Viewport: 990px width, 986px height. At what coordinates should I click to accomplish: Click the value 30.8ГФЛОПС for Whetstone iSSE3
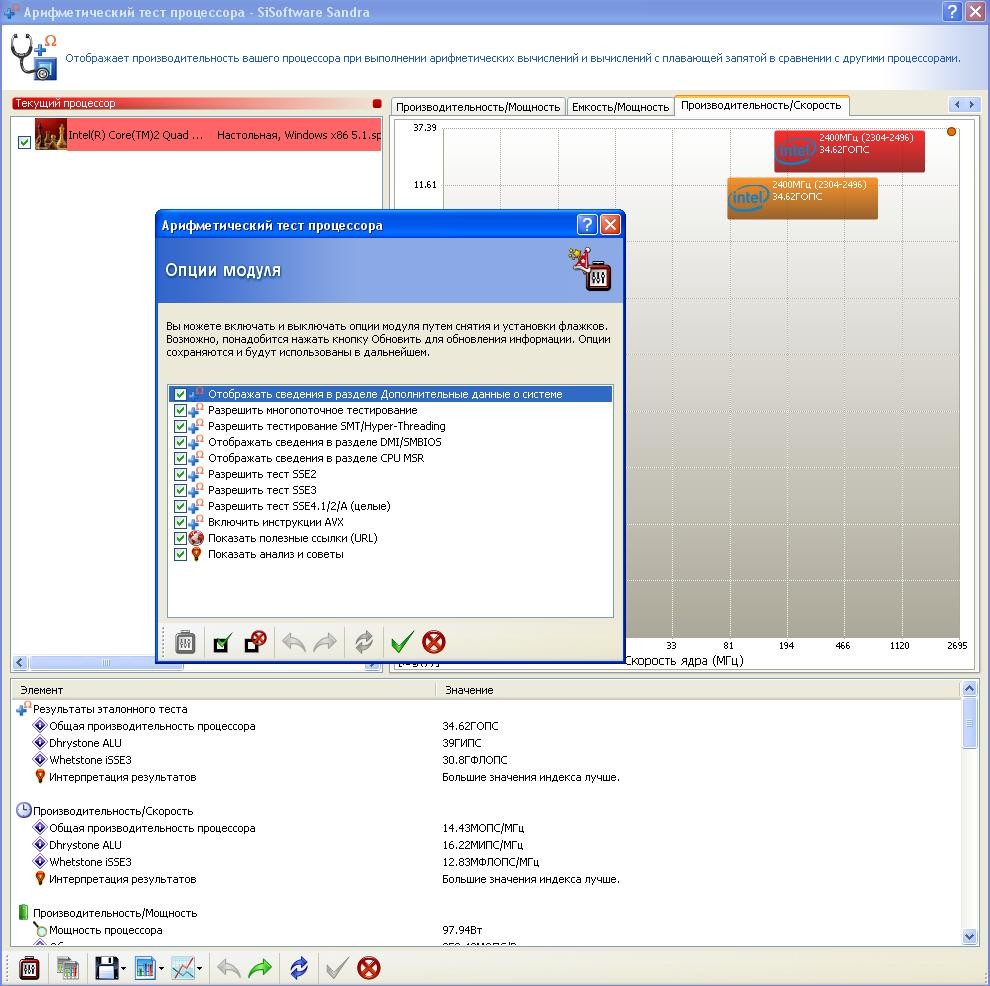[475, 760]
